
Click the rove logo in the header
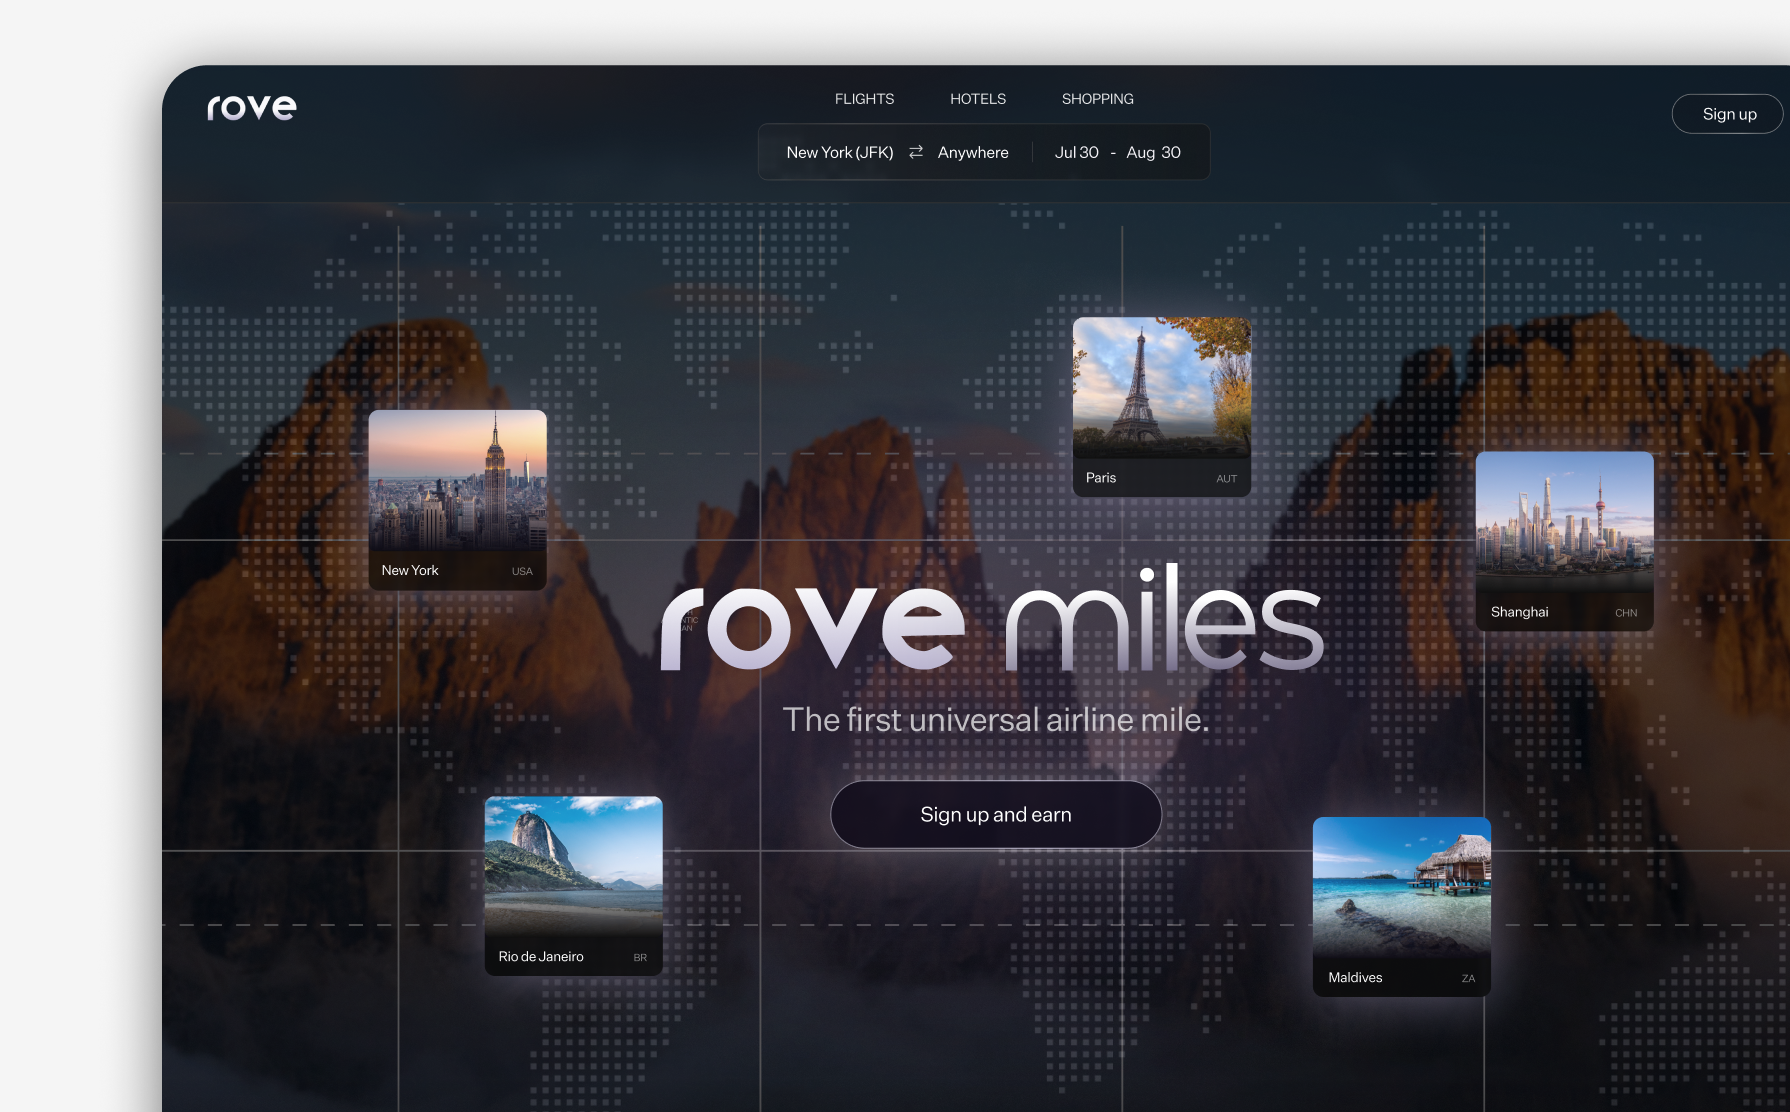[x=252, y=107]
